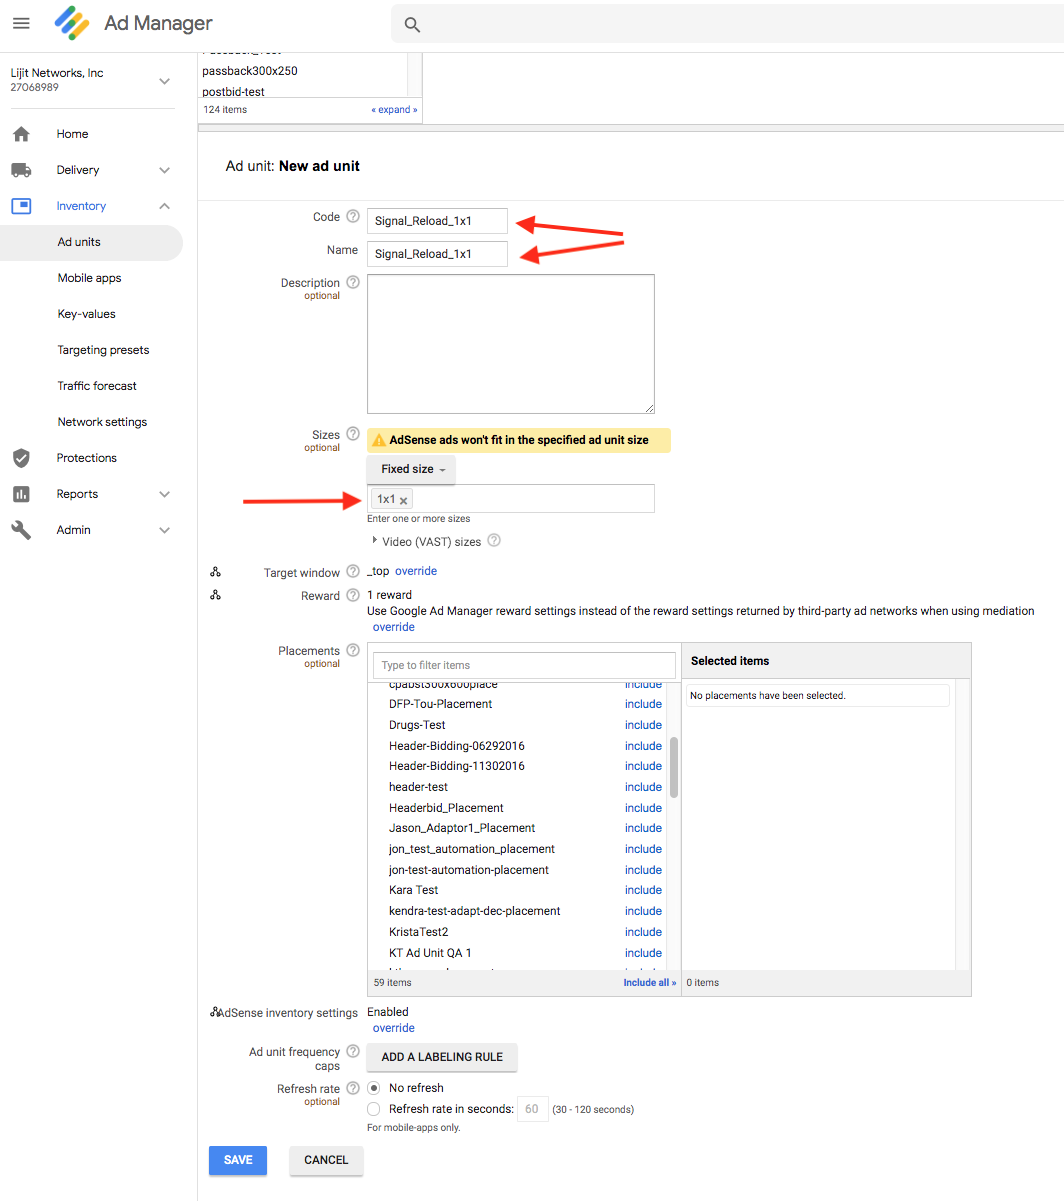Open the help icon next to Code
This screenshot has width=1064, height=1201.
(x=354, y=215)
